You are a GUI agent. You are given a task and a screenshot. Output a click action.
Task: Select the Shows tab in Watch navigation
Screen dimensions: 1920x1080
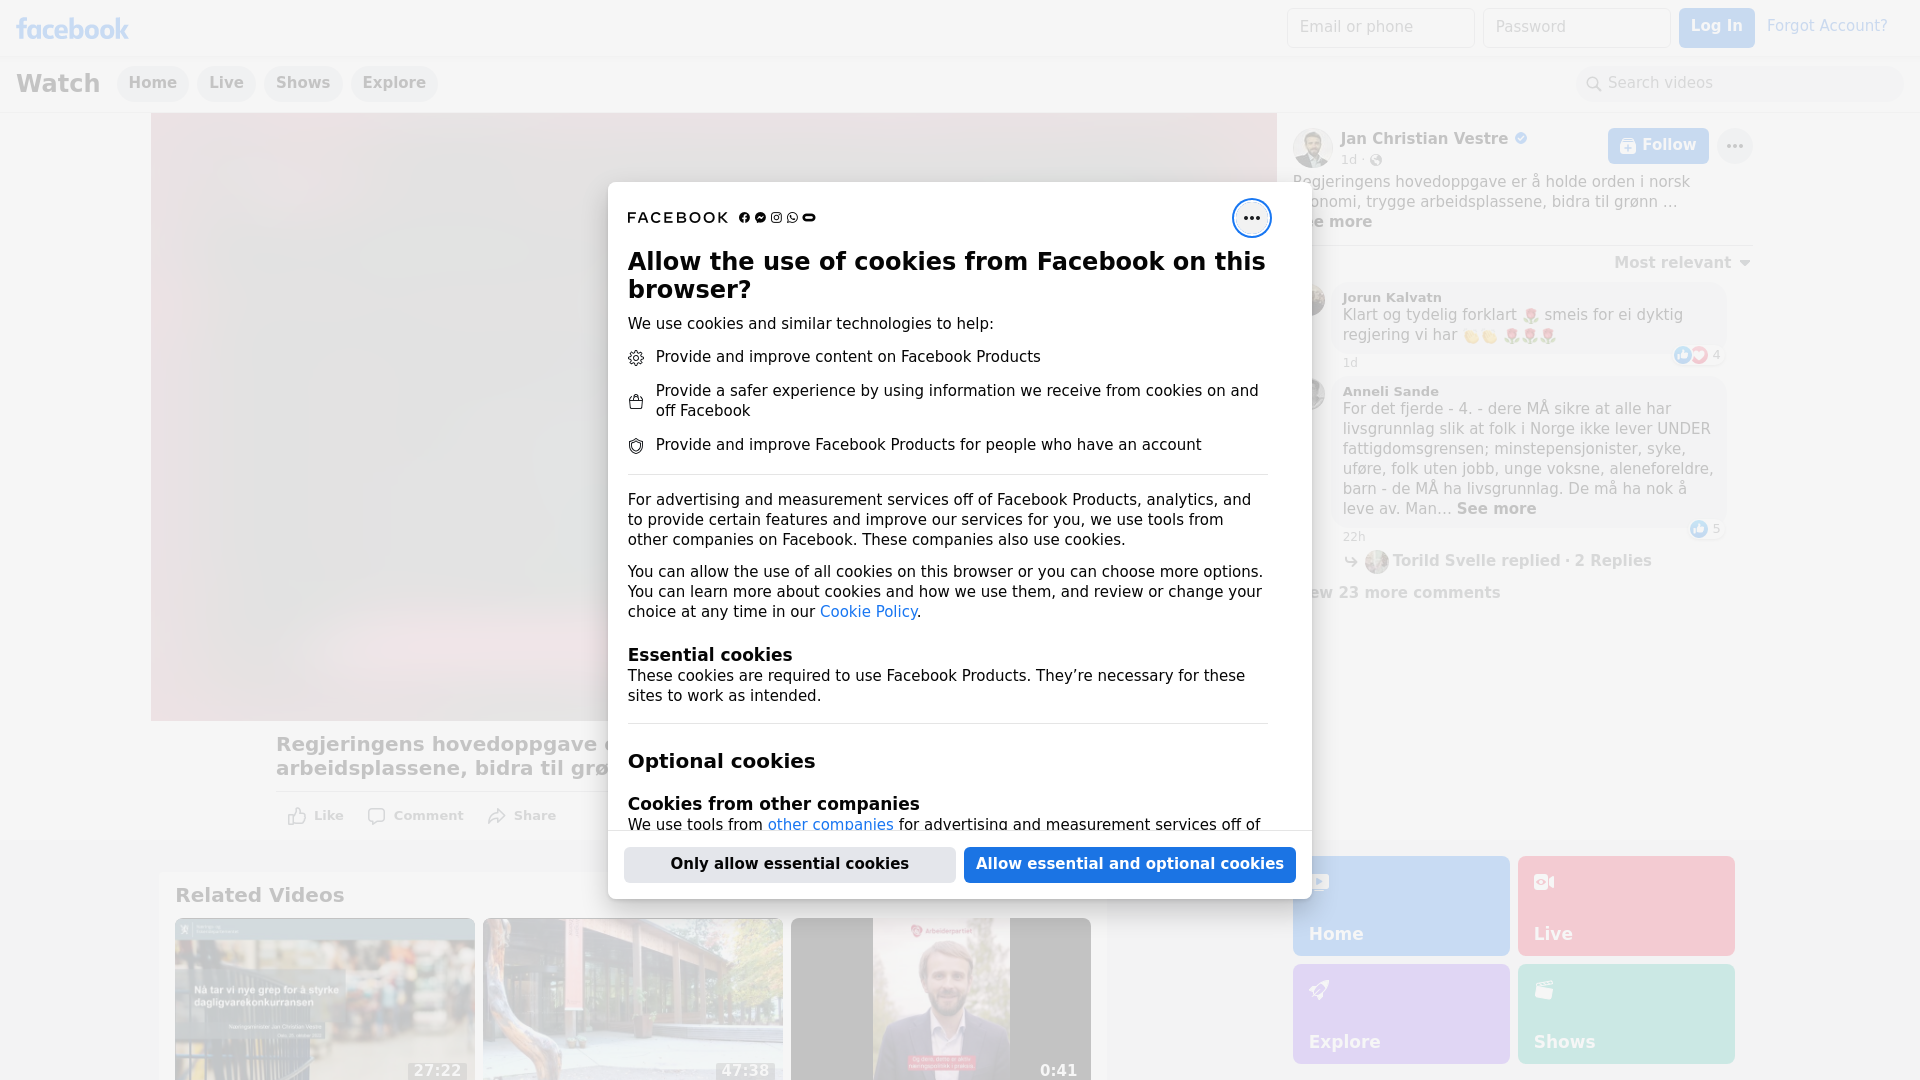(x=303, y=83)
